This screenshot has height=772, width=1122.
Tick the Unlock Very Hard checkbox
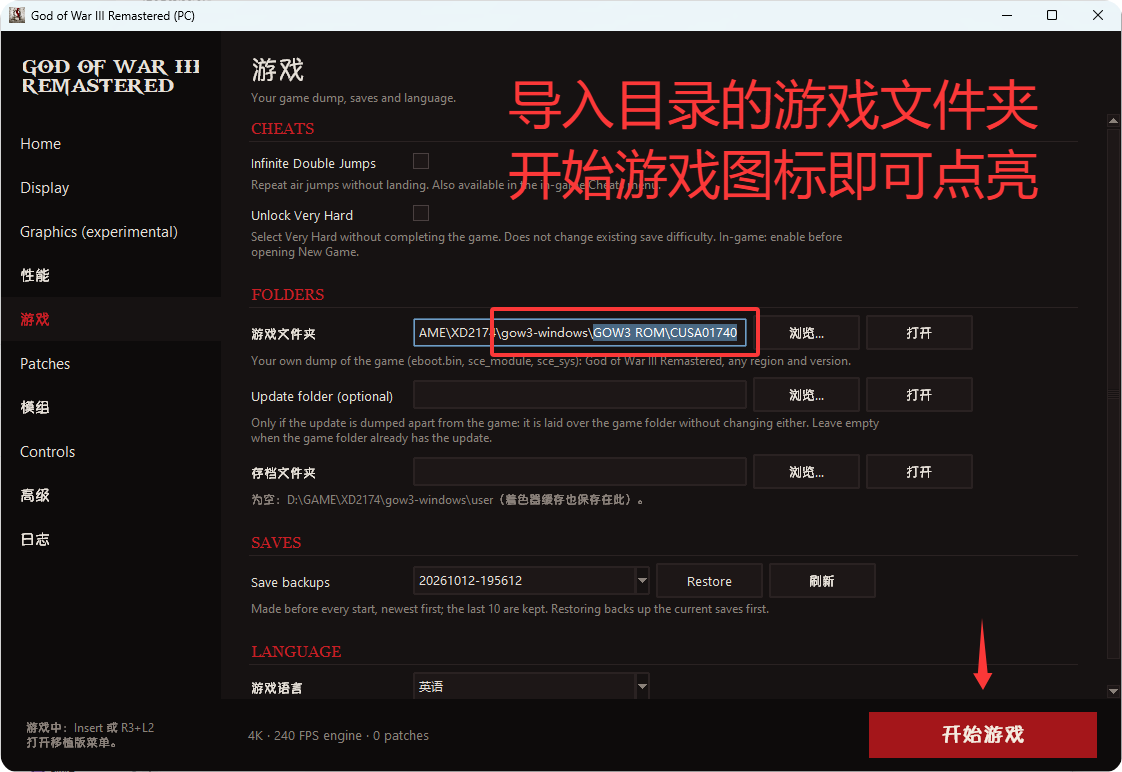coord(421,213)
